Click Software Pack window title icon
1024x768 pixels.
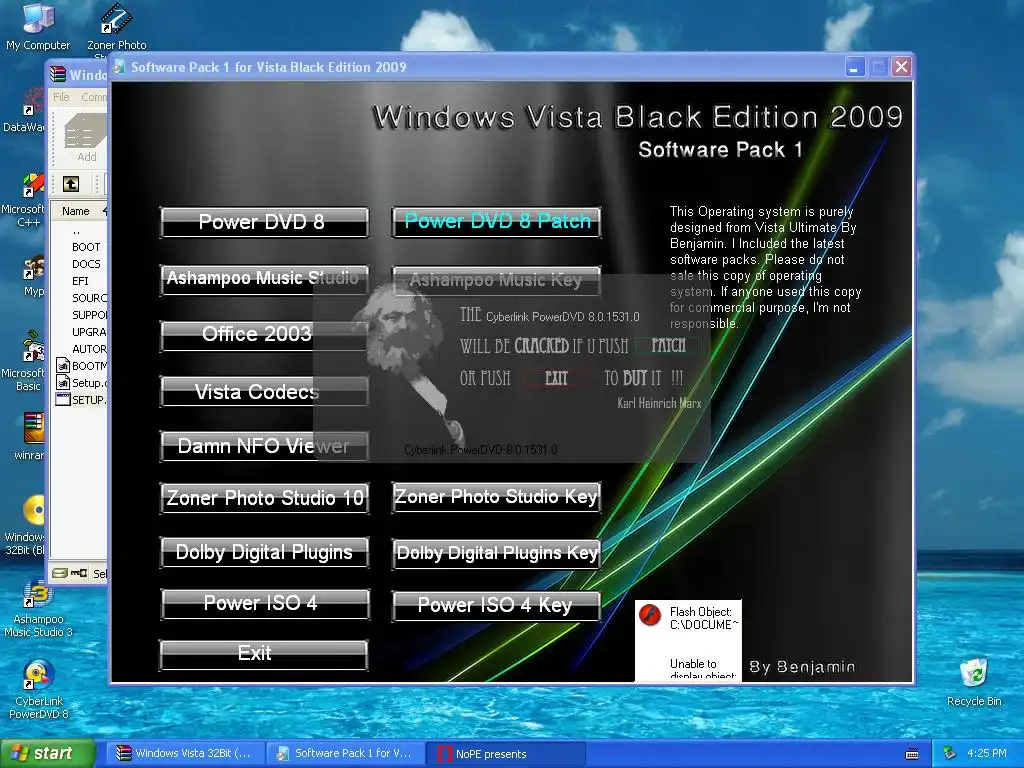coord(119,67)
